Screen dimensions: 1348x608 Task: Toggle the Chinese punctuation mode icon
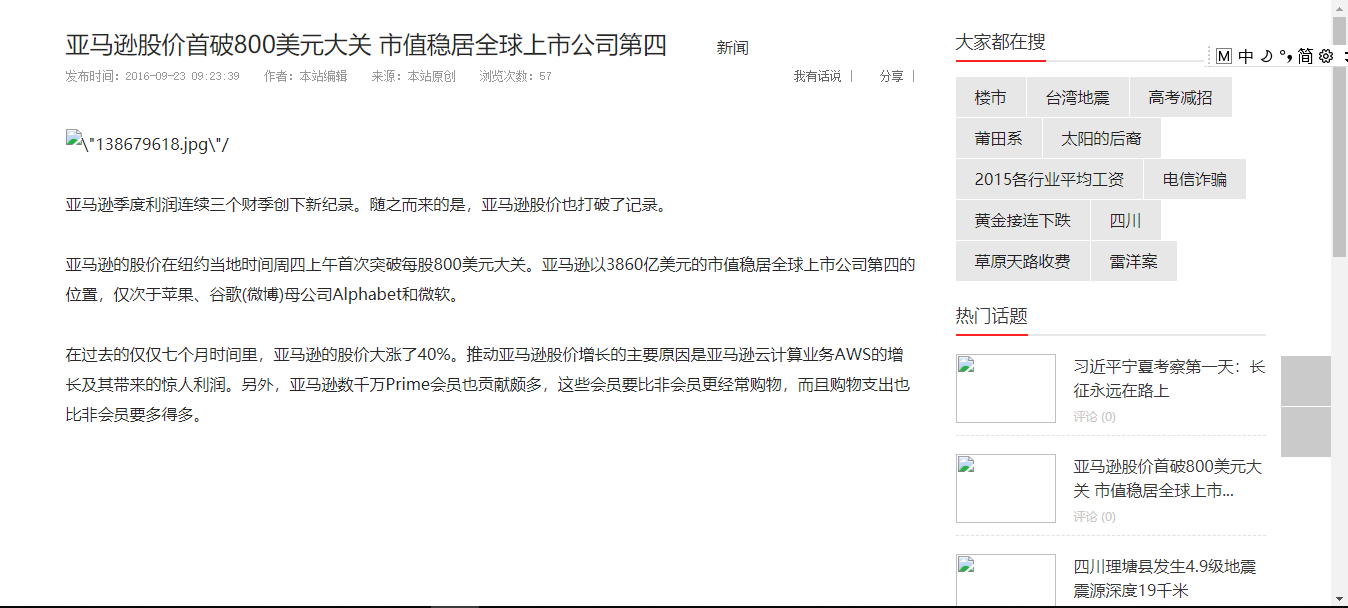point(1285,56)
